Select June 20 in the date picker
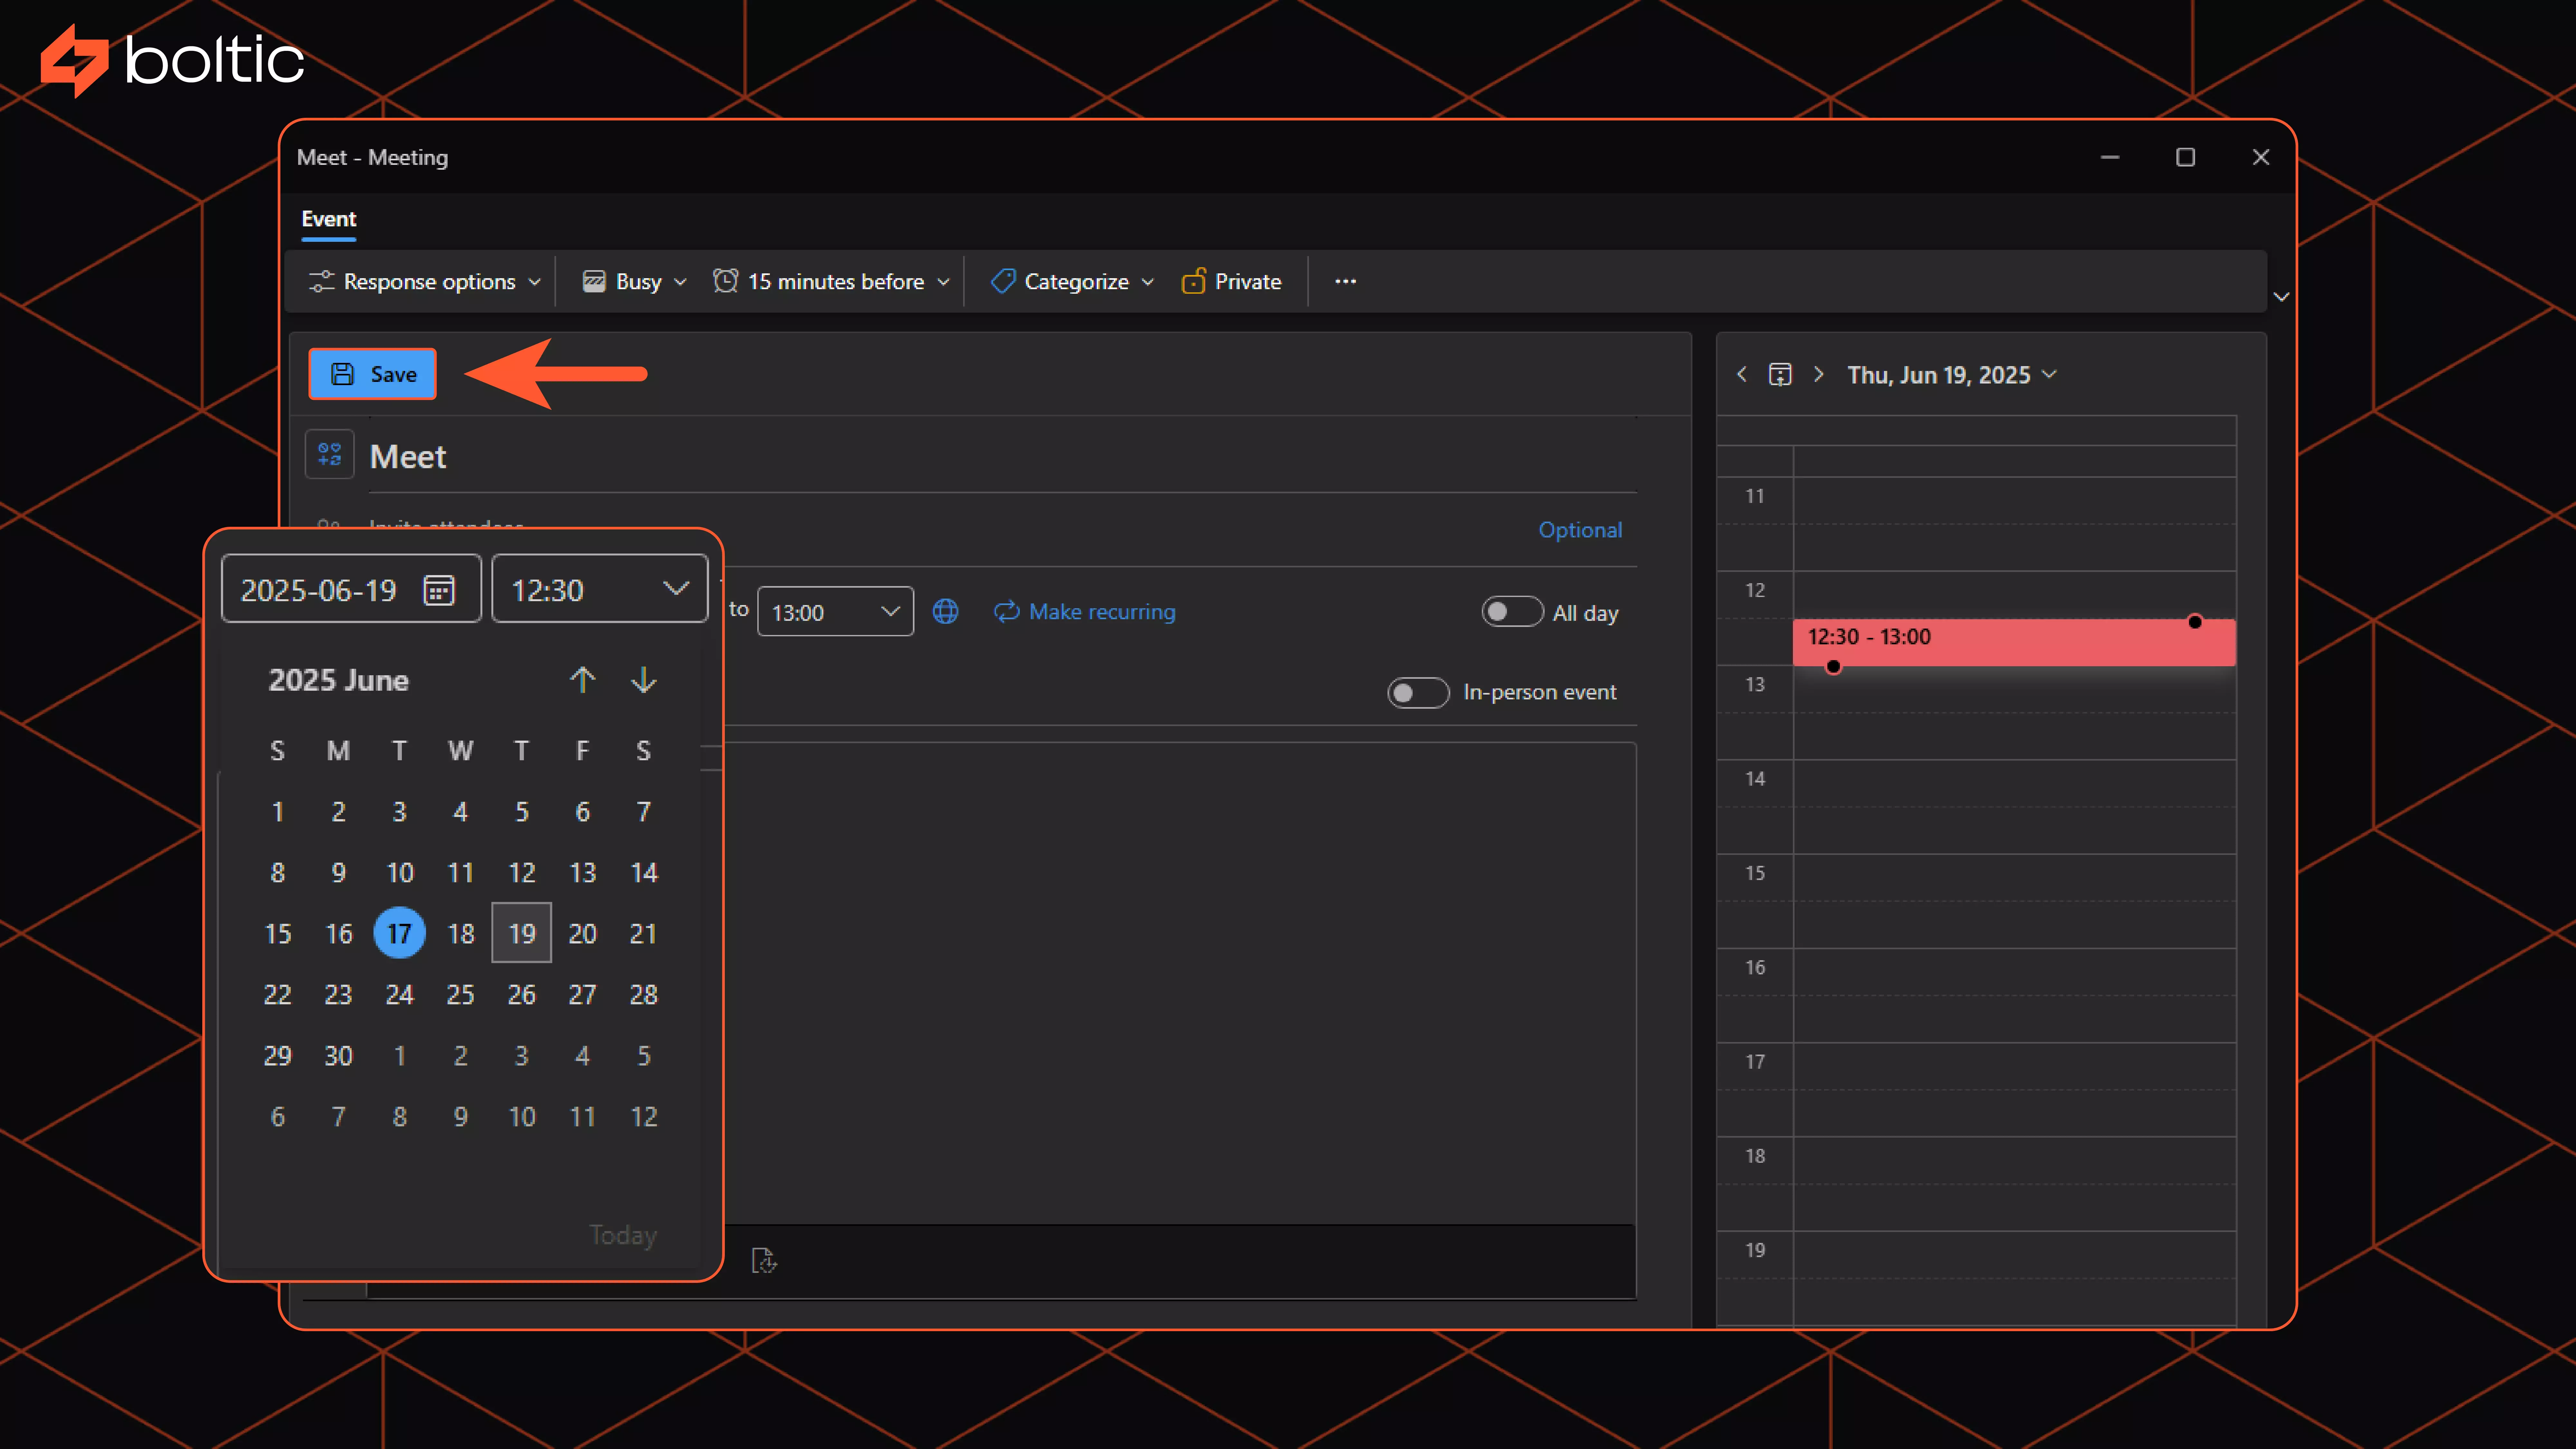Viewport: 2576px width, 1449px height. coord(582,933)
